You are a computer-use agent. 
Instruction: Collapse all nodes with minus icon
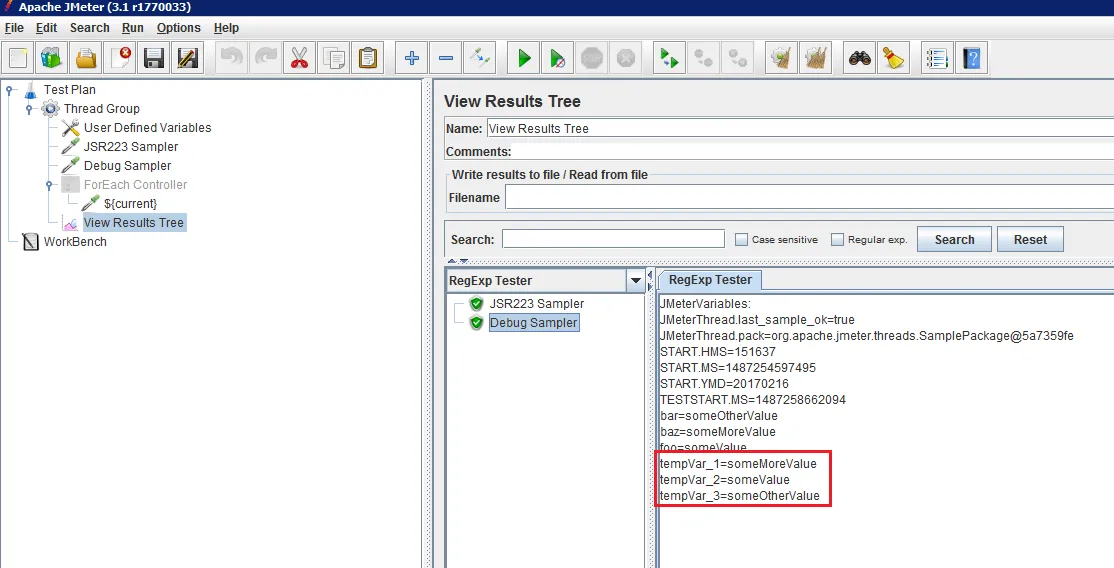(445, 58)
